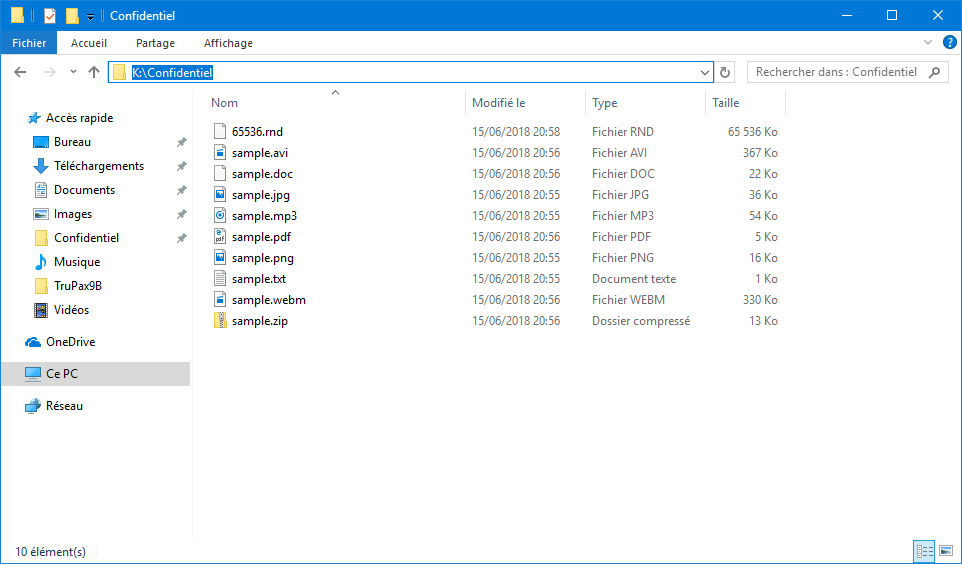
Task: Open the Fichier menu
Action: point(29,43)
